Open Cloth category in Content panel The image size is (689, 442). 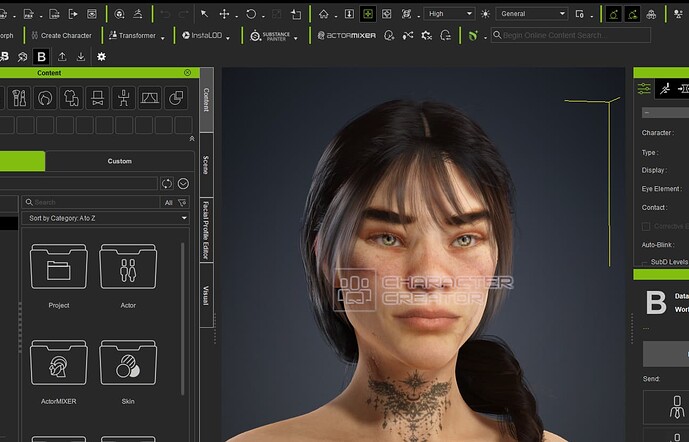71,98
